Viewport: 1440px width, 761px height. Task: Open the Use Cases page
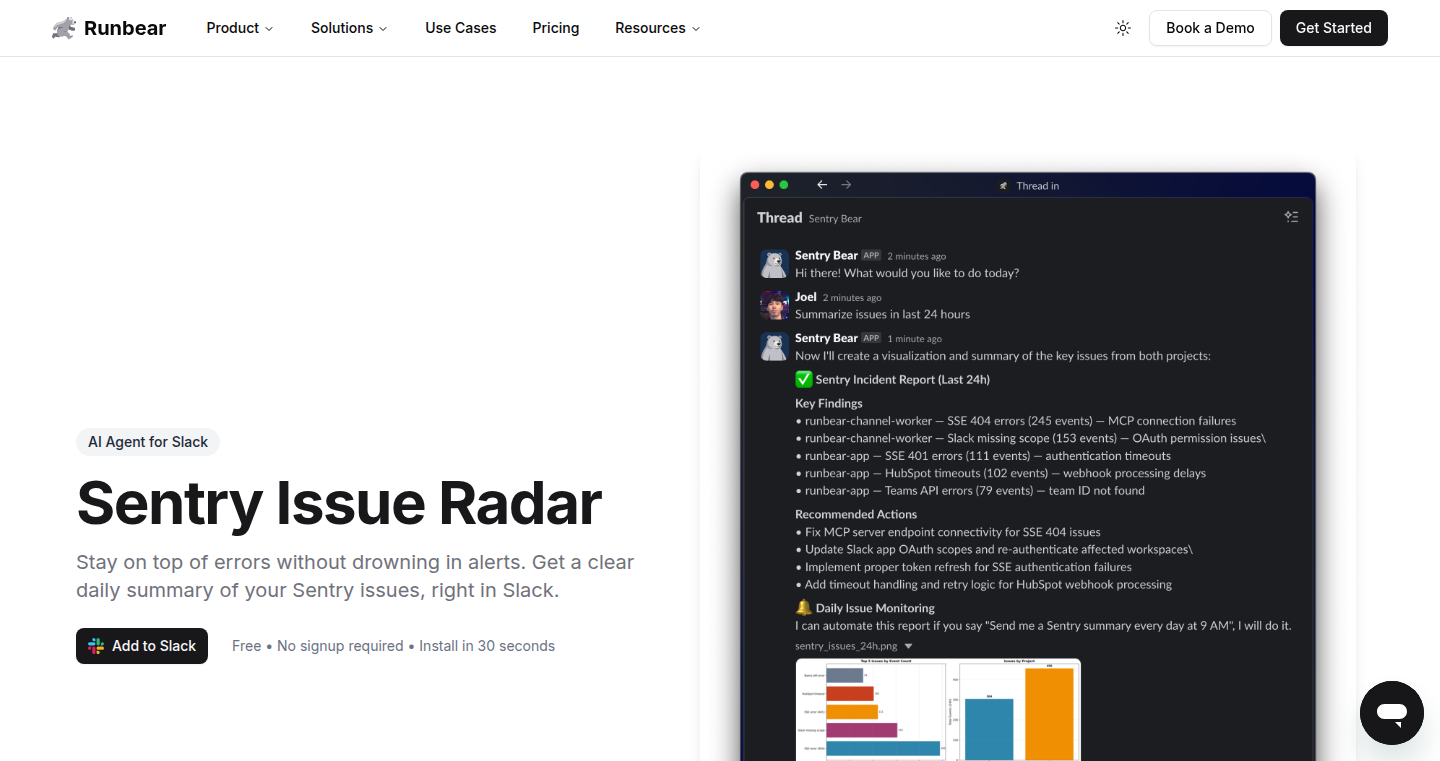click(461, 28)
